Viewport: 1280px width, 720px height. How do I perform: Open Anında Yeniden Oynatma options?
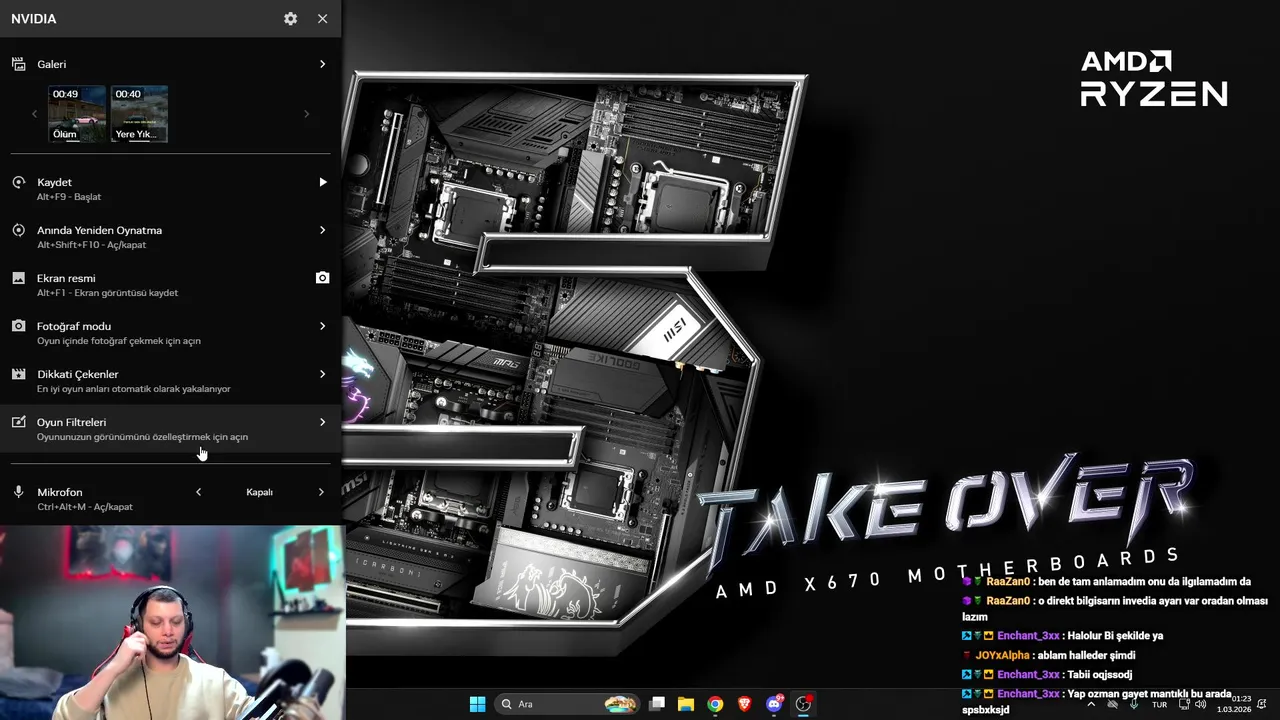[x=170, y=236]
